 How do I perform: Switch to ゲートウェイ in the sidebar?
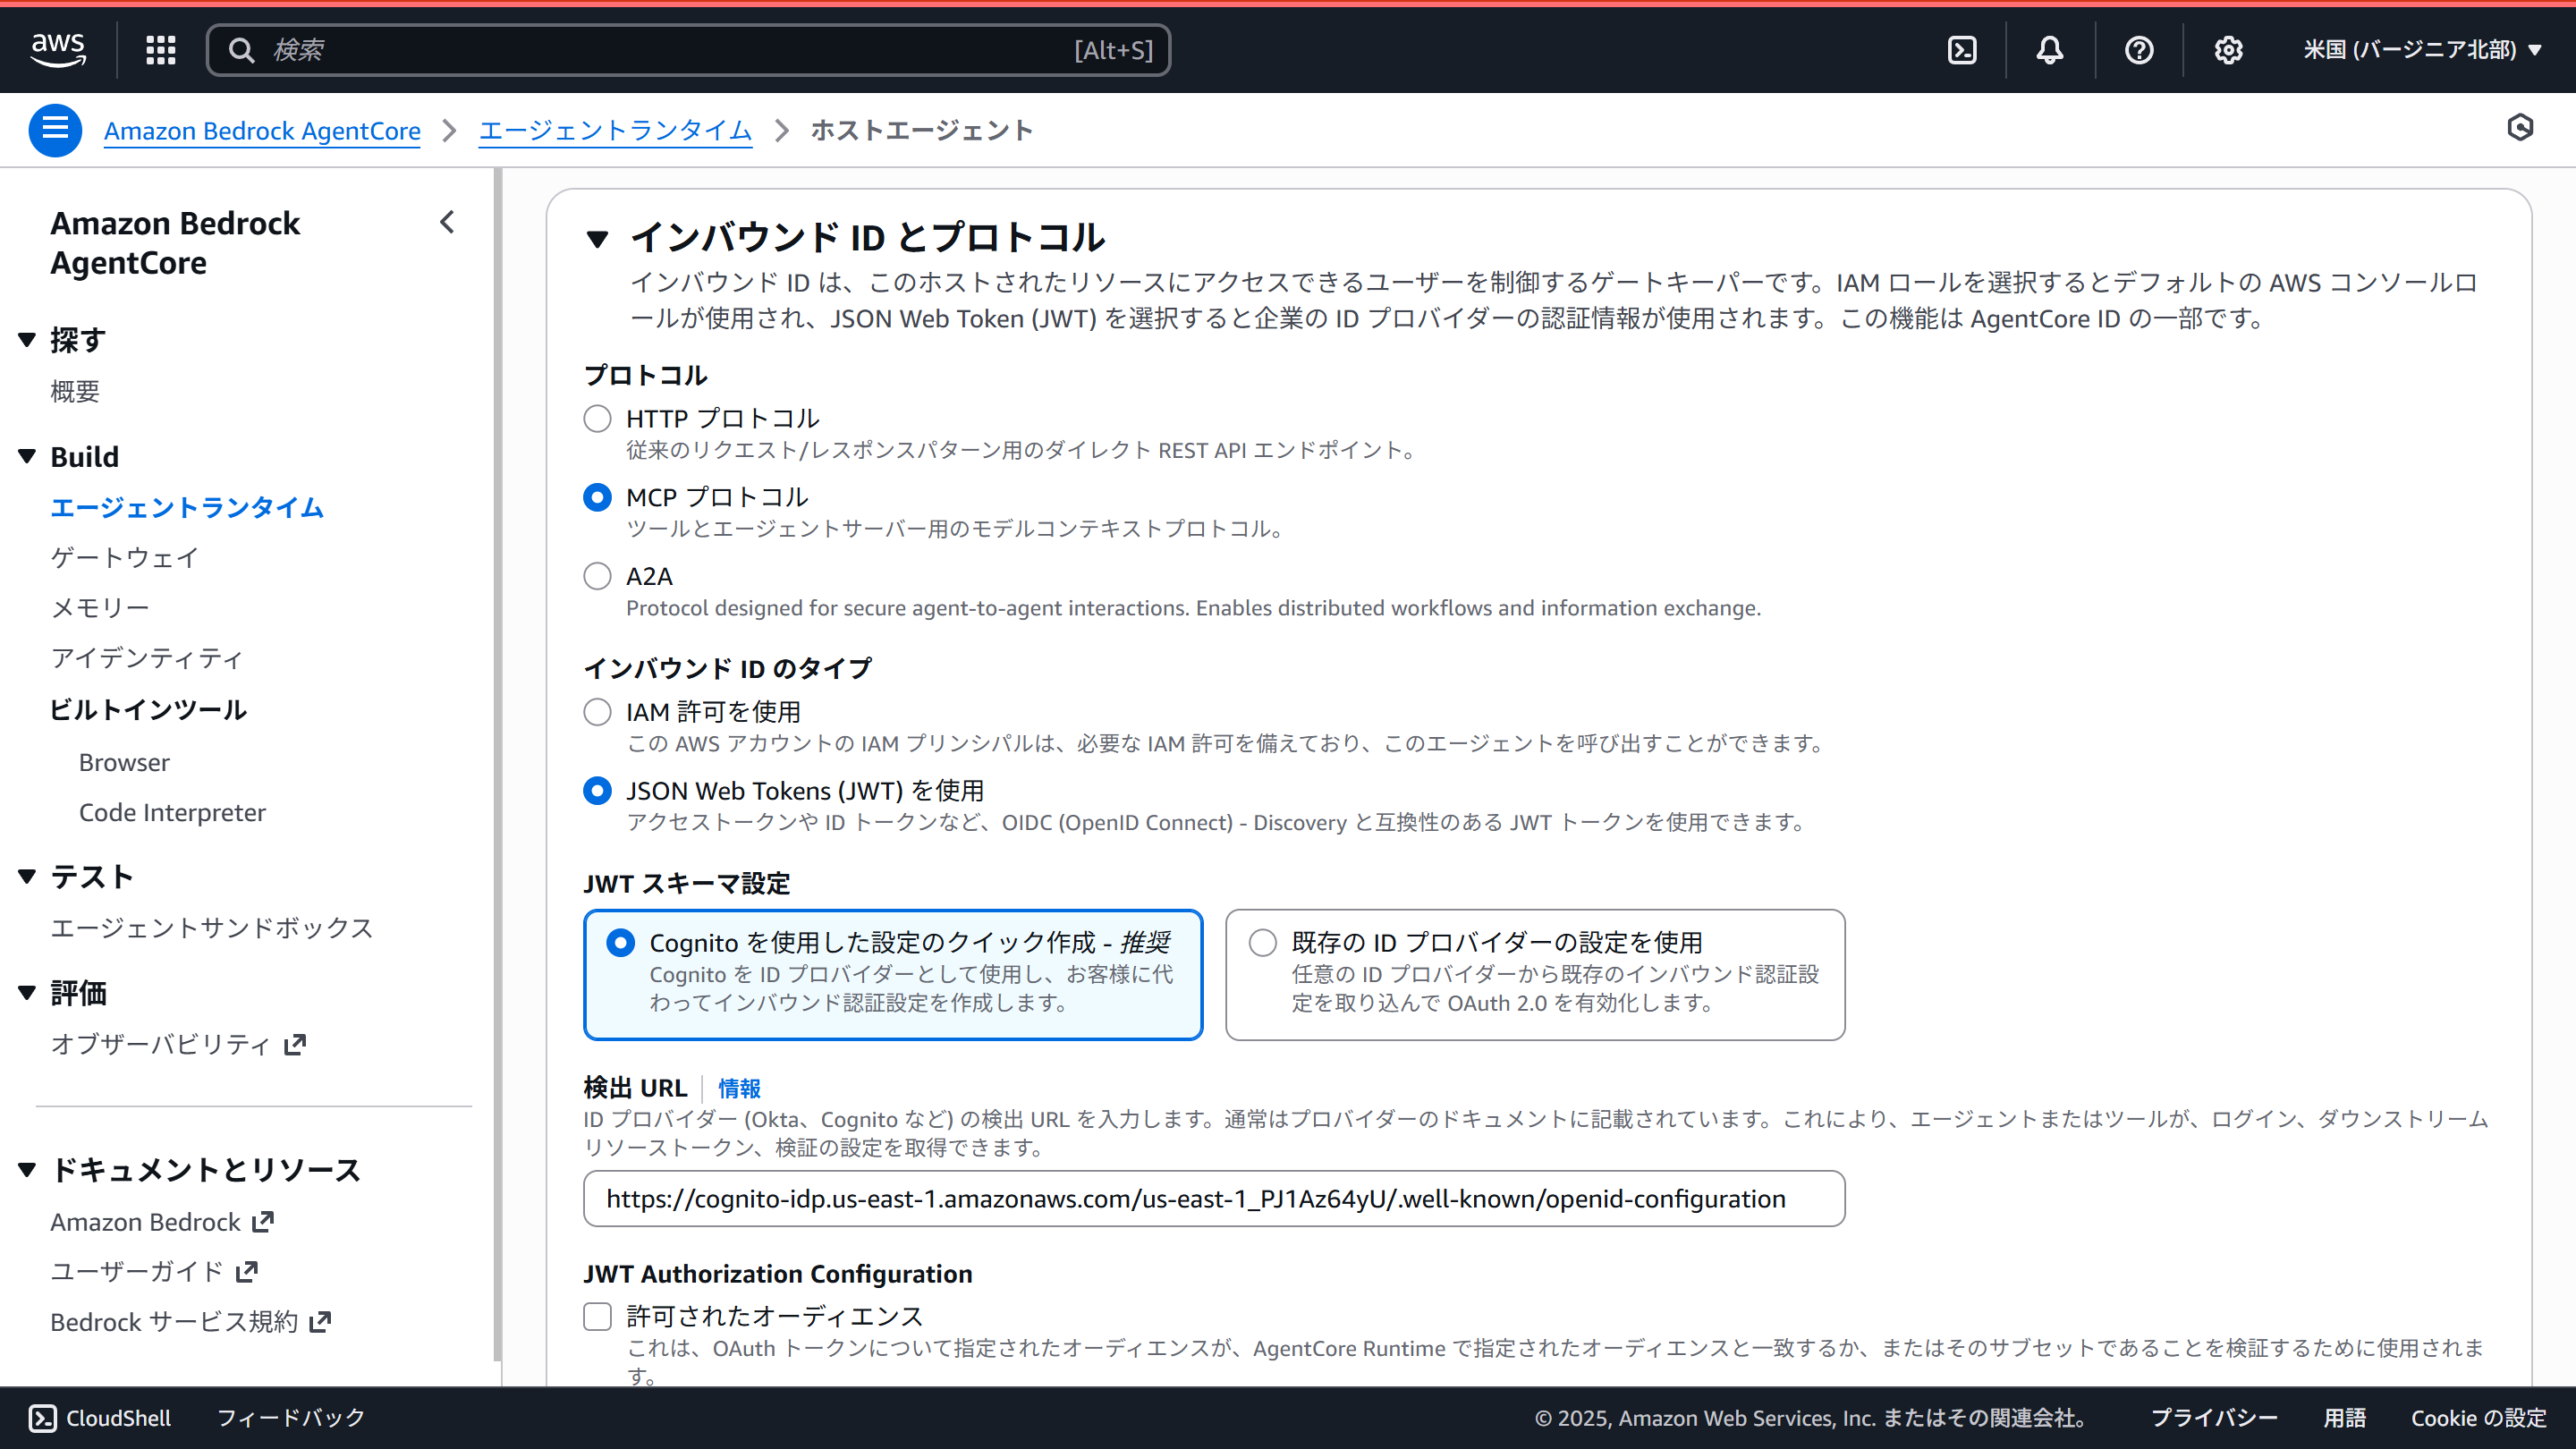coord(123,557)
